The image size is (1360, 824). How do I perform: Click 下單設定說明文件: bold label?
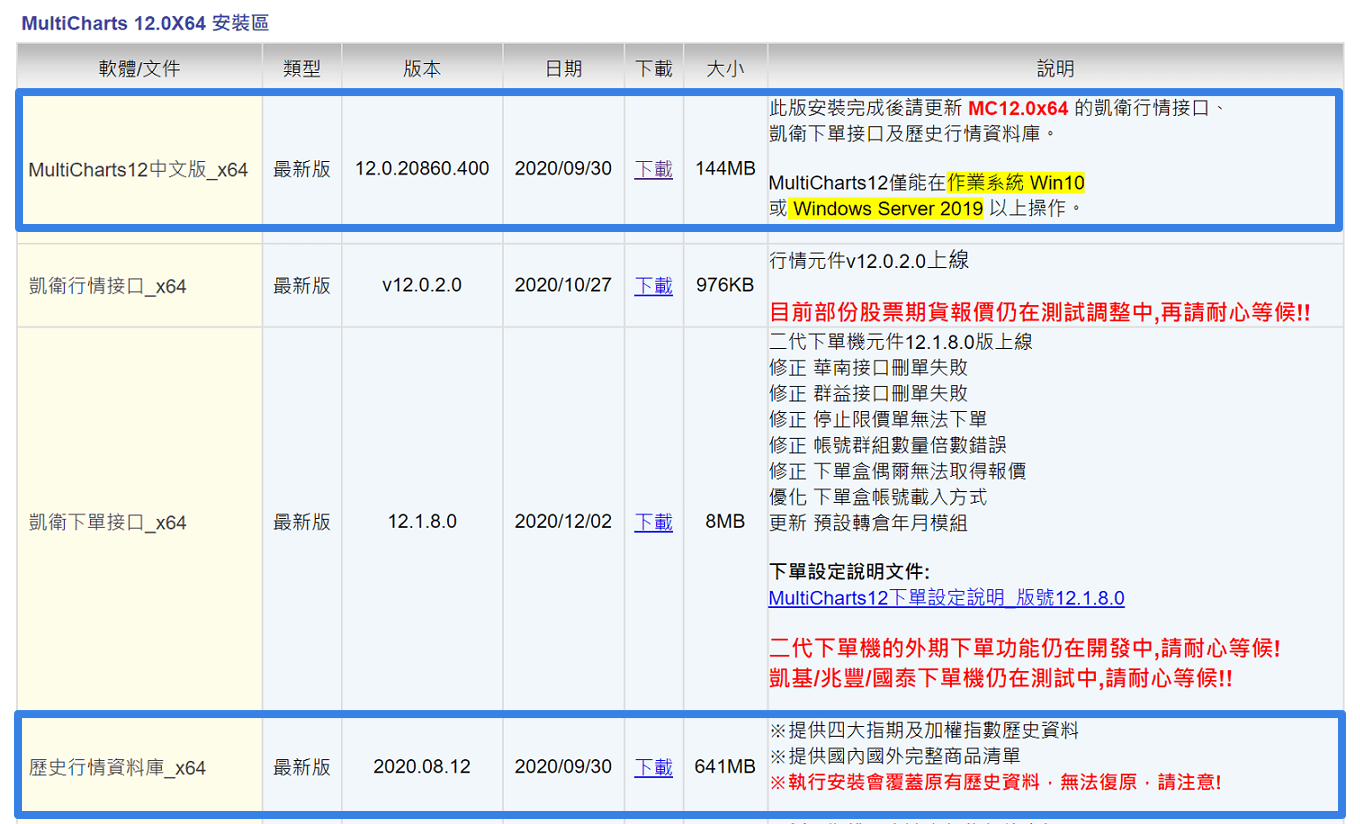(849, 572)
